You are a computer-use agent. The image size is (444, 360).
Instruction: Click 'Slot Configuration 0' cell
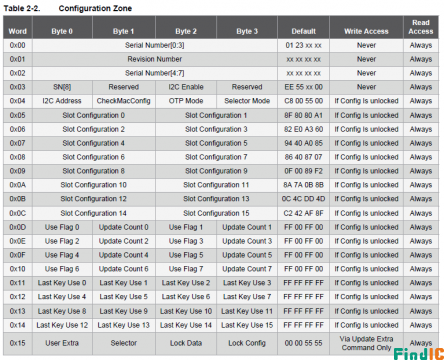tap(94, 115)
